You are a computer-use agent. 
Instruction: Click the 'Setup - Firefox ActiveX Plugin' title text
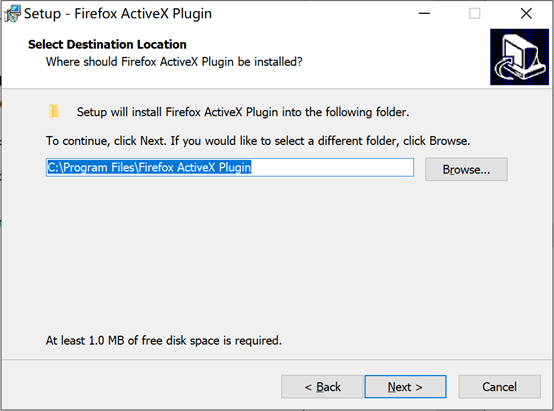118,14
